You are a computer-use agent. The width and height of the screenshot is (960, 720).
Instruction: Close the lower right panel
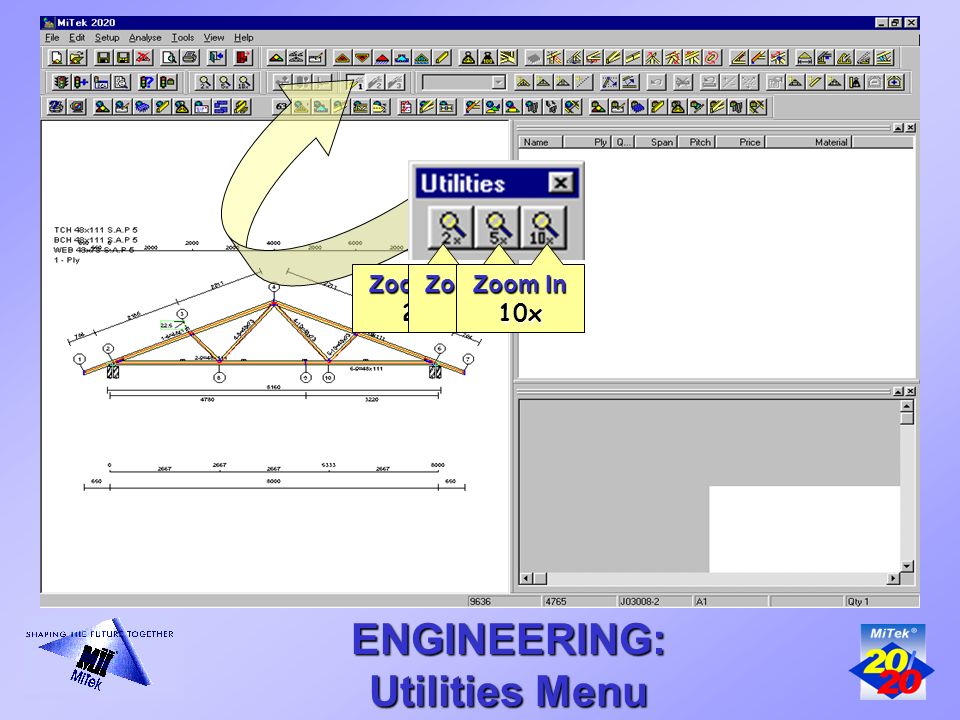[x=911, y=391]
